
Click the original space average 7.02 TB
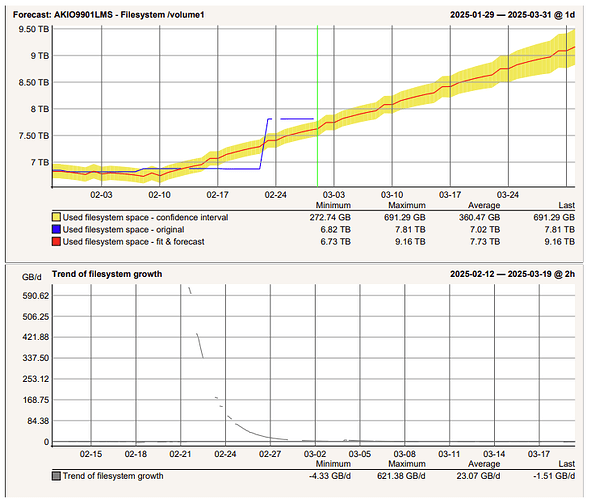485,230
